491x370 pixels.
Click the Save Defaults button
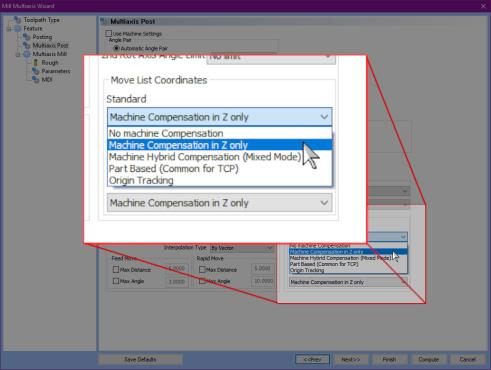[x=140, y=359]
